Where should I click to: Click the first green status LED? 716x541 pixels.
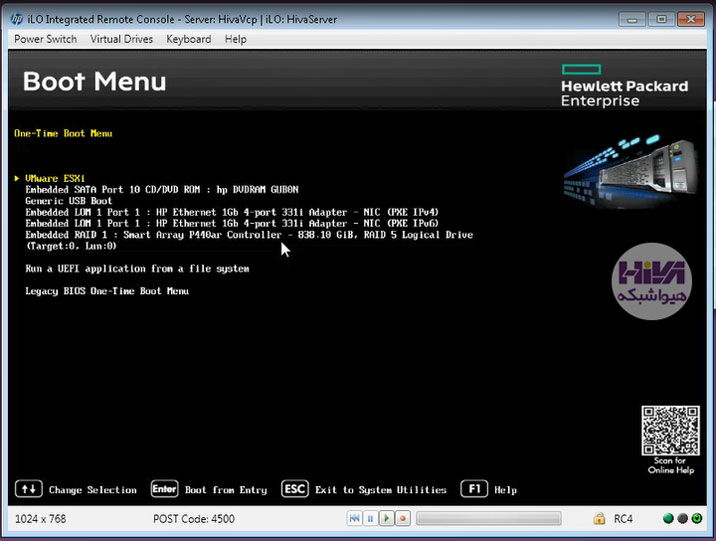tap(668, 519)
